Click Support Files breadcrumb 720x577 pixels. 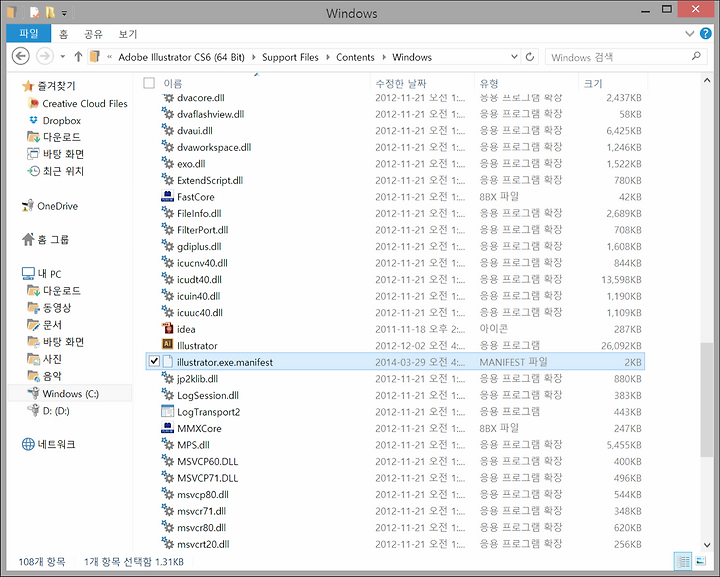(x=290, y=57)
